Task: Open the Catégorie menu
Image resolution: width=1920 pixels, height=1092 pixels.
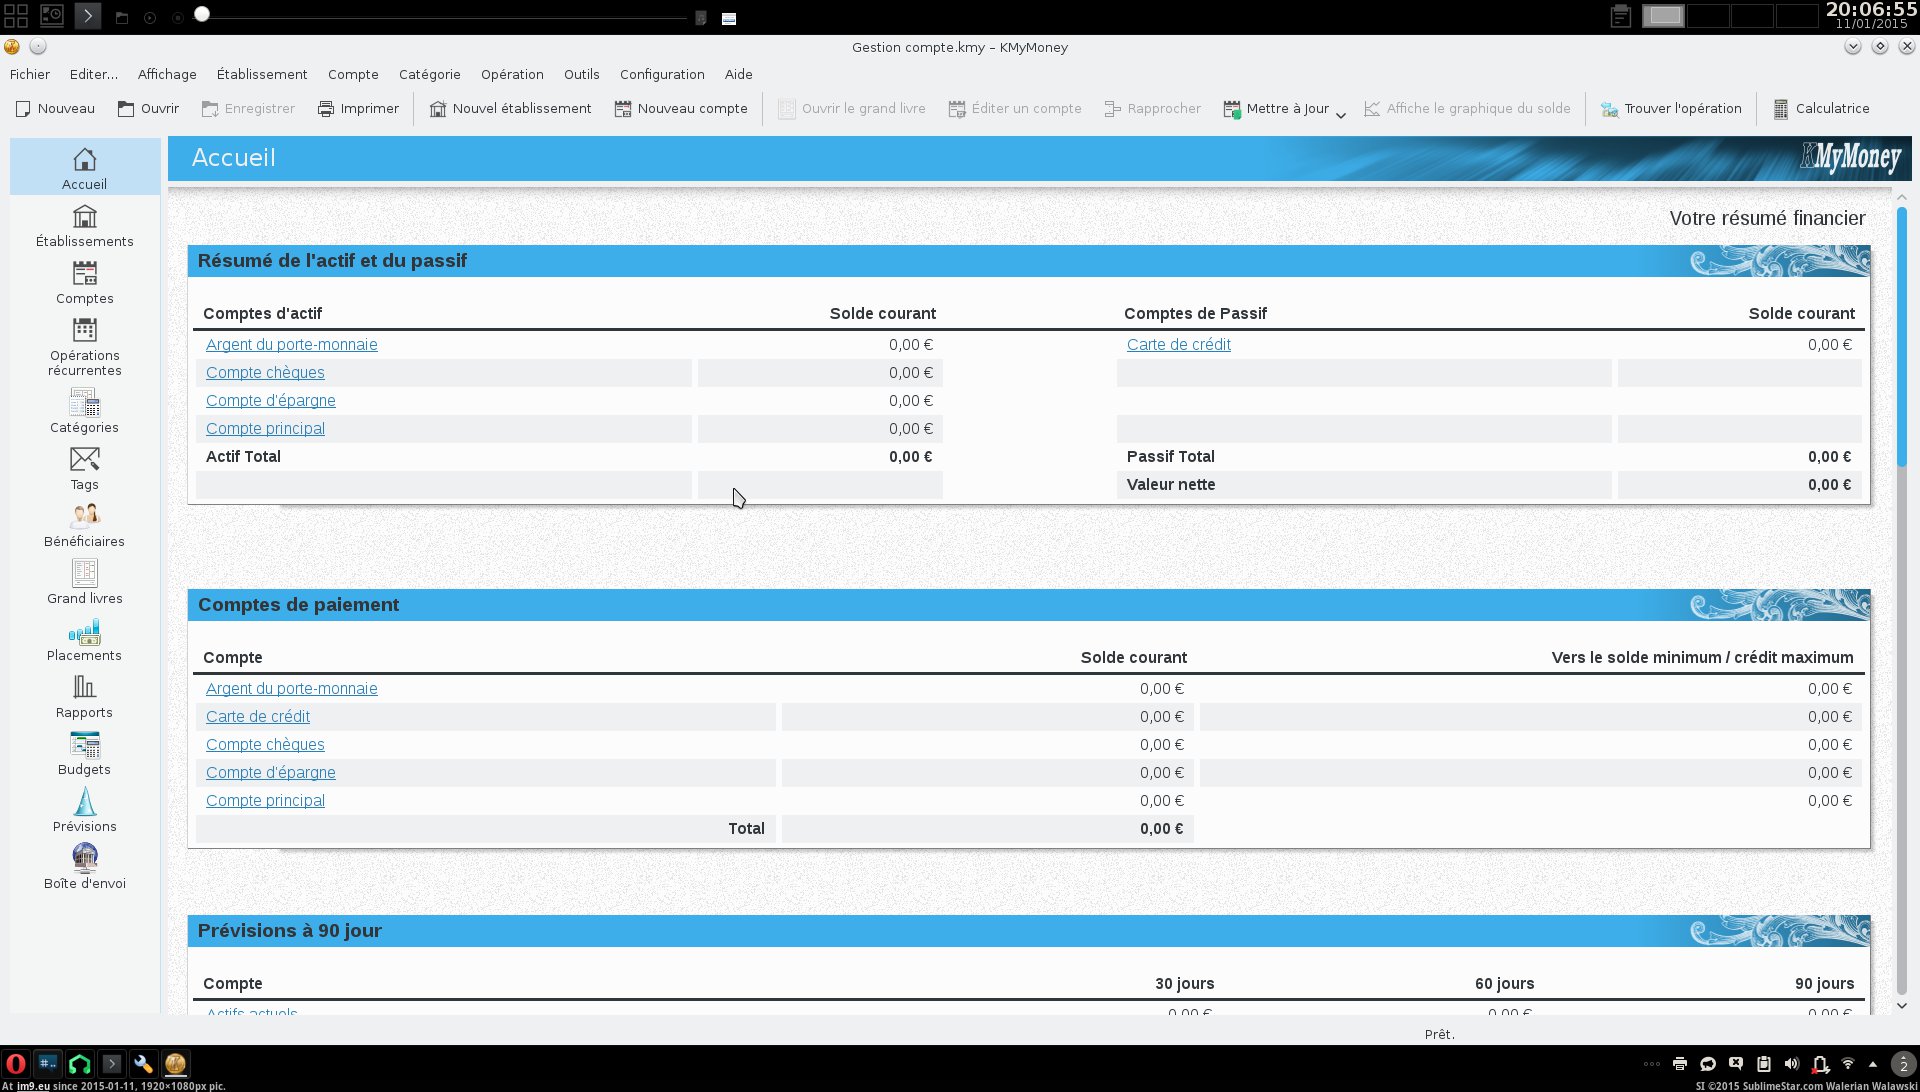Action: (429, 74)
